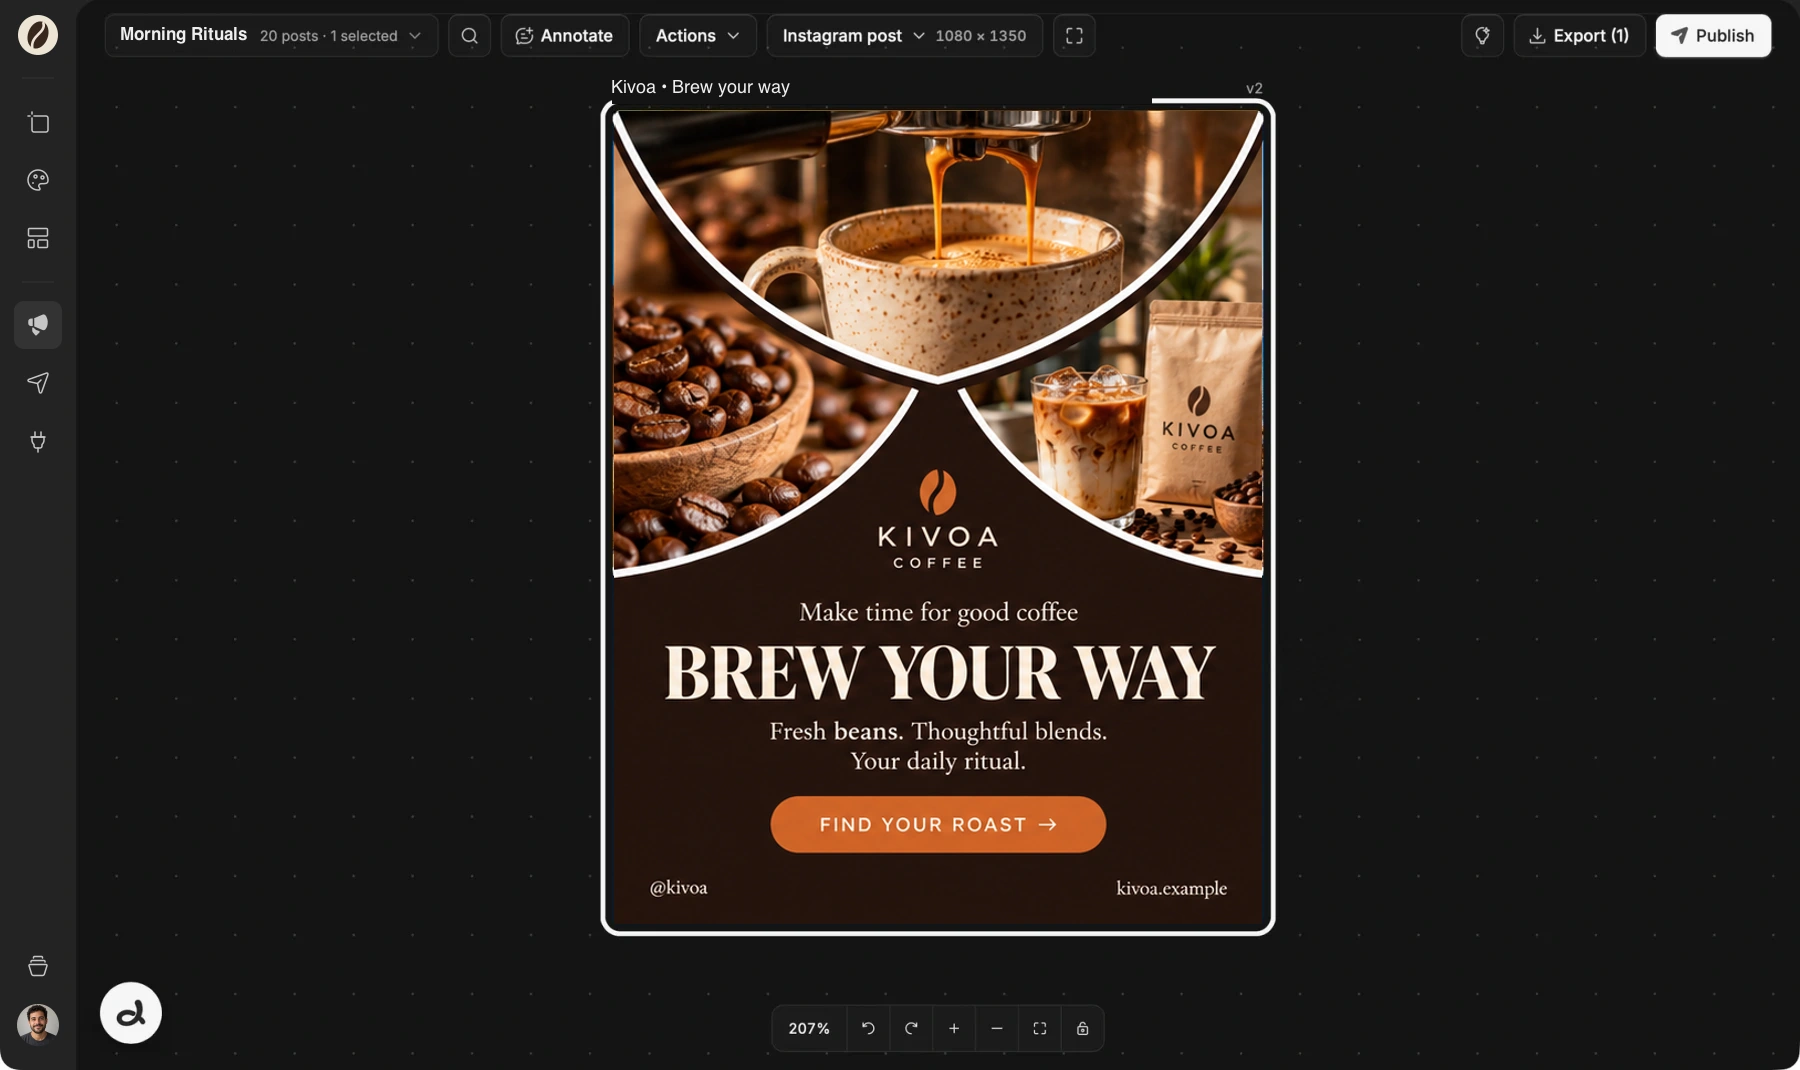The image size is (1800, 1070).
Task: Open the Actions dropdown menu
Action: coord(697,36)
